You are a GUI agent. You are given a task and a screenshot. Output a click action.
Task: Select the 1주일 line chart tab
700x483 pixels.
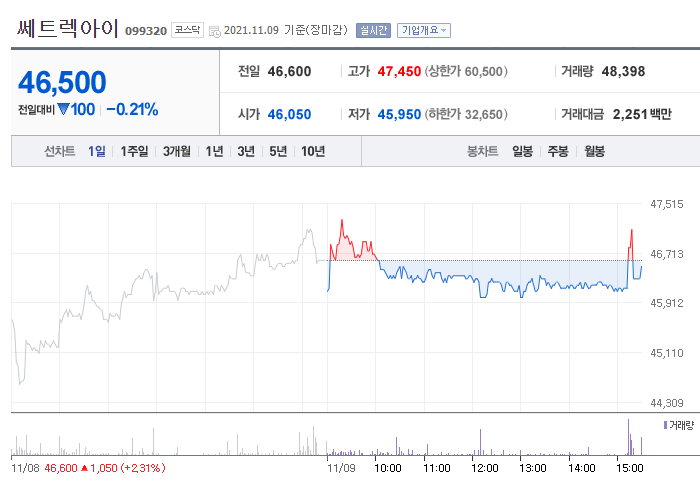click(134, 151)
